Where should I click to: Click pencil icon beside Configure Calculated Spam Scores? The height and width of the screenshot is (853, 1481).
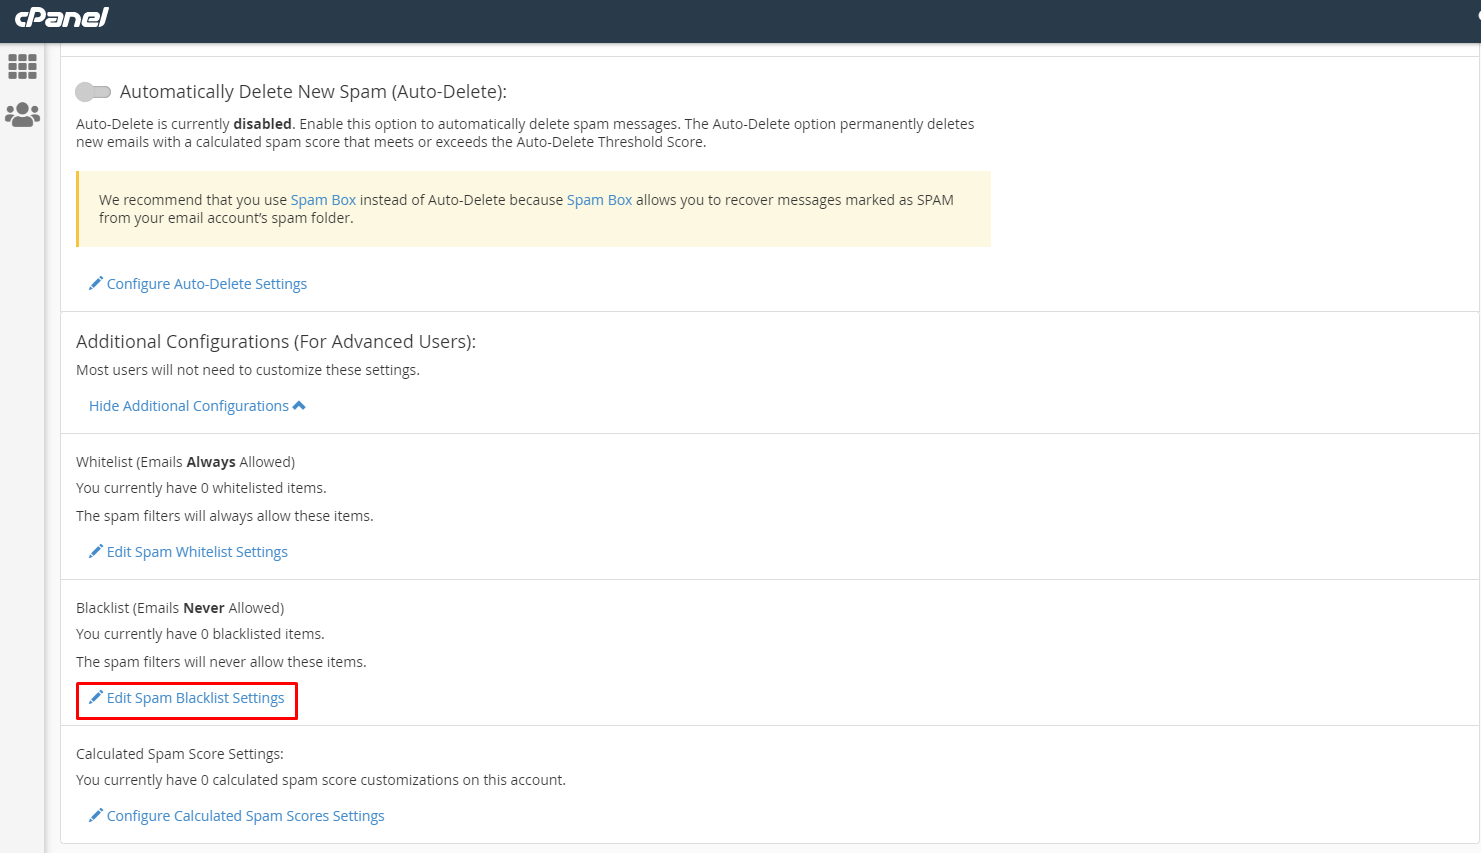tap(96, 815)
